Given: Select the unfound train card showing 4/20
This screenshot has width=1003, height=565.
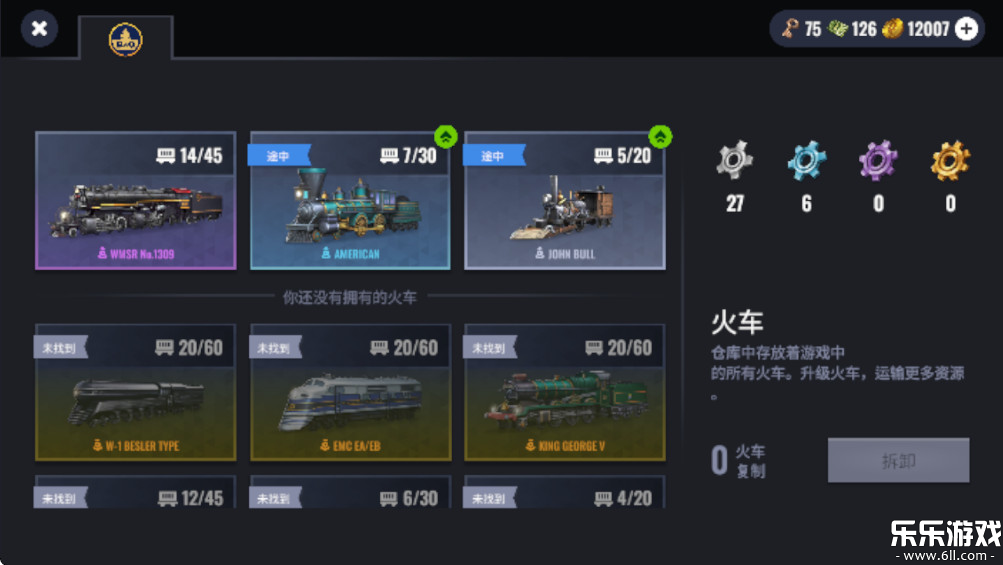Looking at the screenshot, I should pyautogui.click(x=565, y=492).
